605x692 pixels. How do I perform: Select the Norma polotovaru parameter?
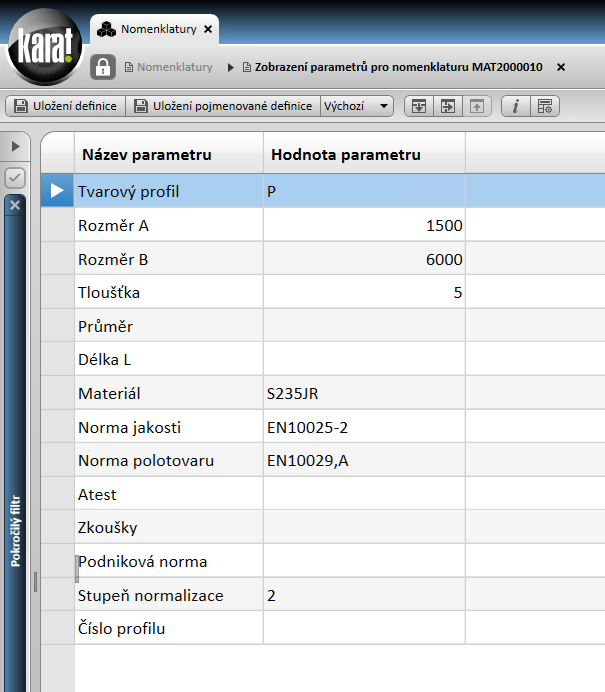tap(146, 461)
